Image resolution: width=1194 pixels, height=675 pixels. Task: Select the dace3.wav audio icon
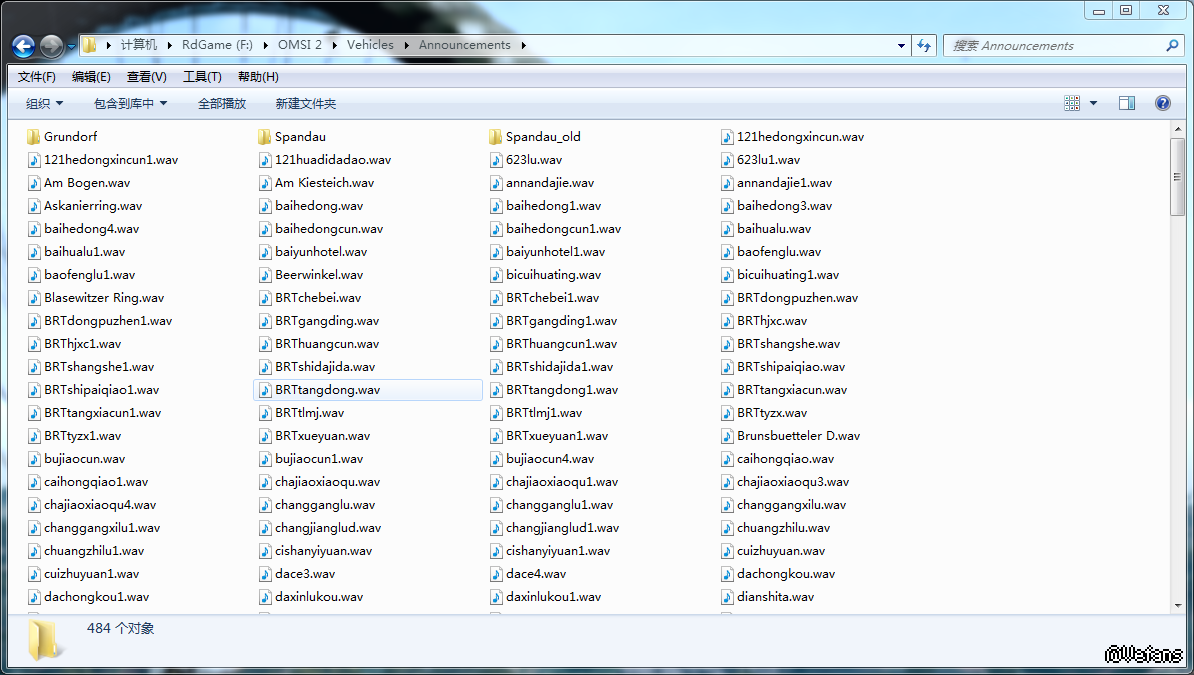[265, 574]
